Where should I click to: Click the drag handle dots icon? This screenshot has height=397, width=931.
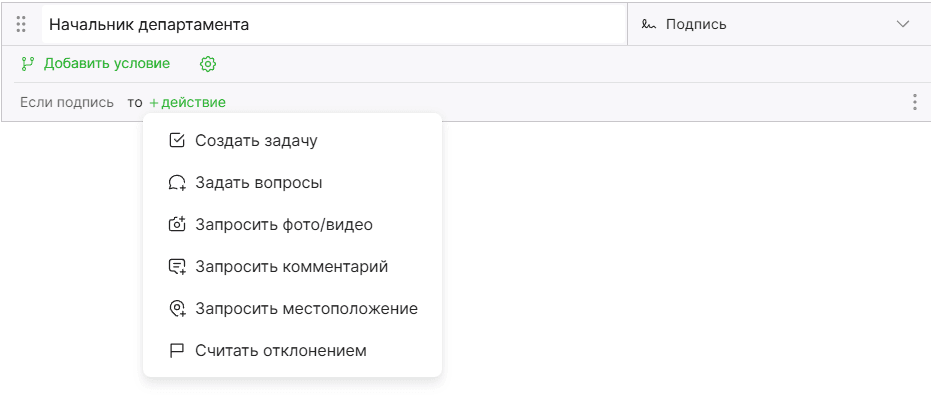pos(21,24)
